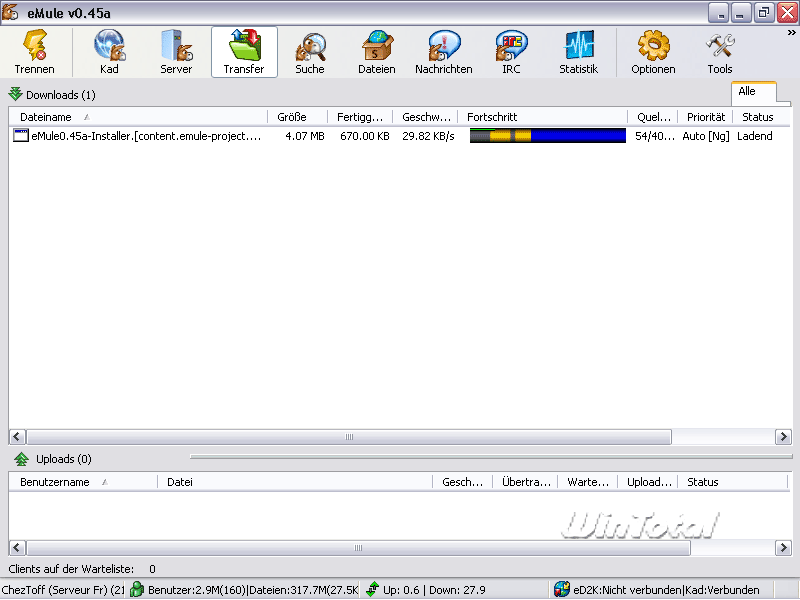Click the uploads horizontal scrollbar thumb

point(358,548)
